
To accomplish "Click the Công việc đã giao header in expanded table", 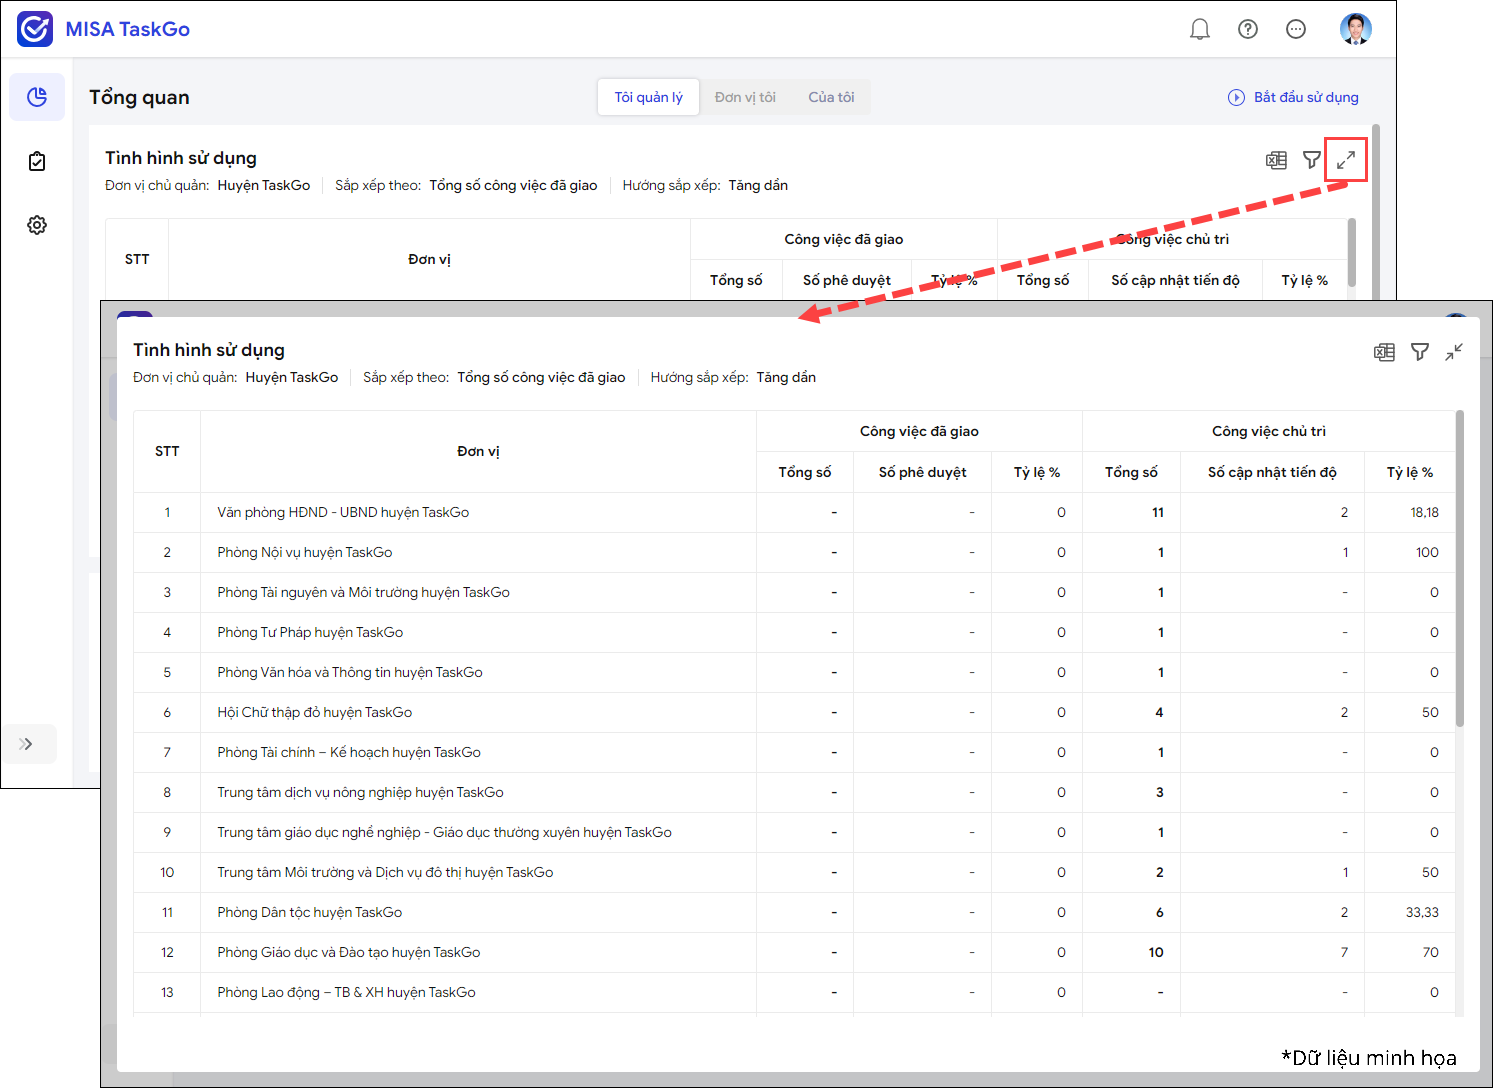I will (919, 431).
